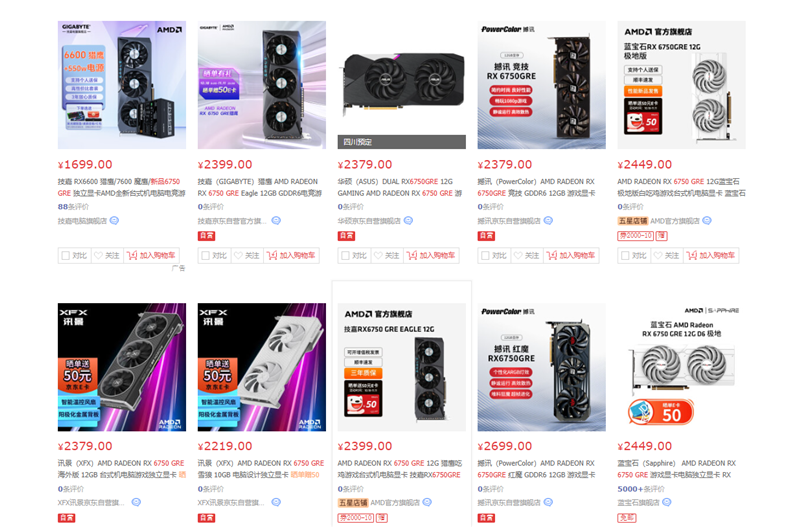
Task: Open chat icon beside XFX ¥2379 seller
Action: point(136,502)
